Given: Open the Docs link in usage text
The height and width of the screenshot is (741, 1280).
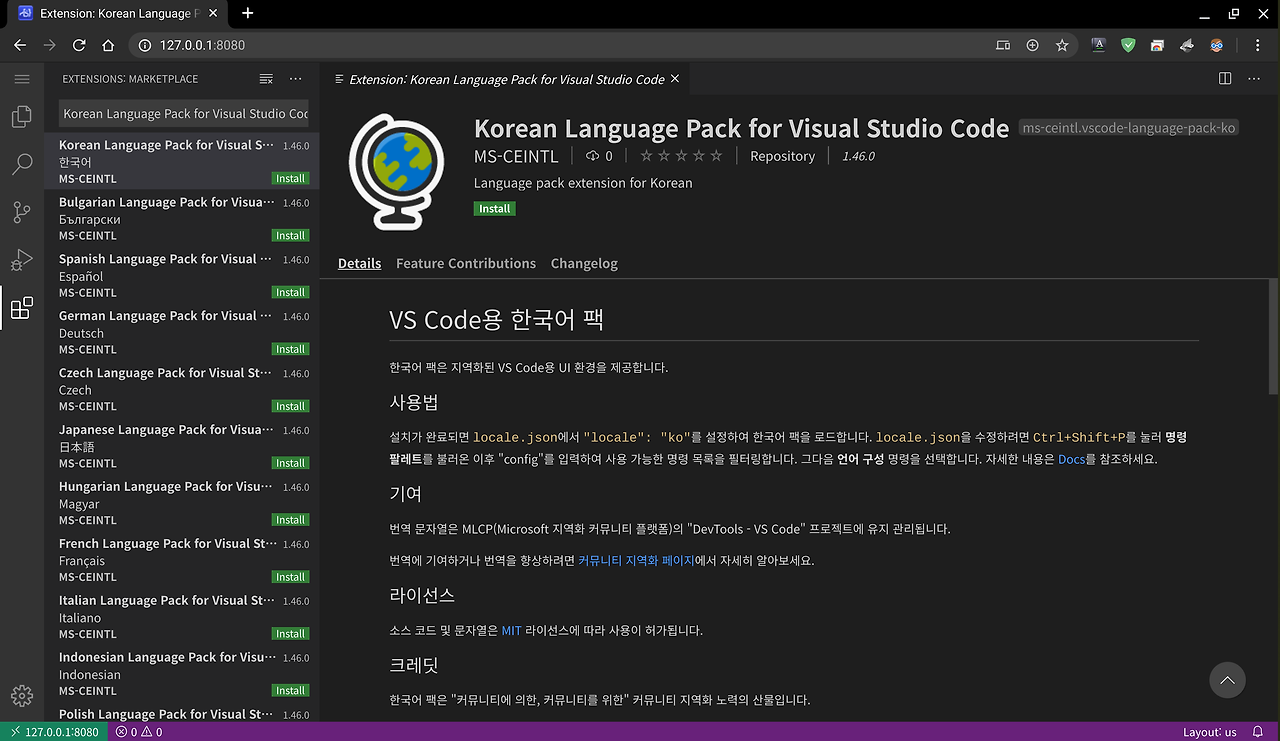Looking at the screenshot, I should [x=1071, y=459].
